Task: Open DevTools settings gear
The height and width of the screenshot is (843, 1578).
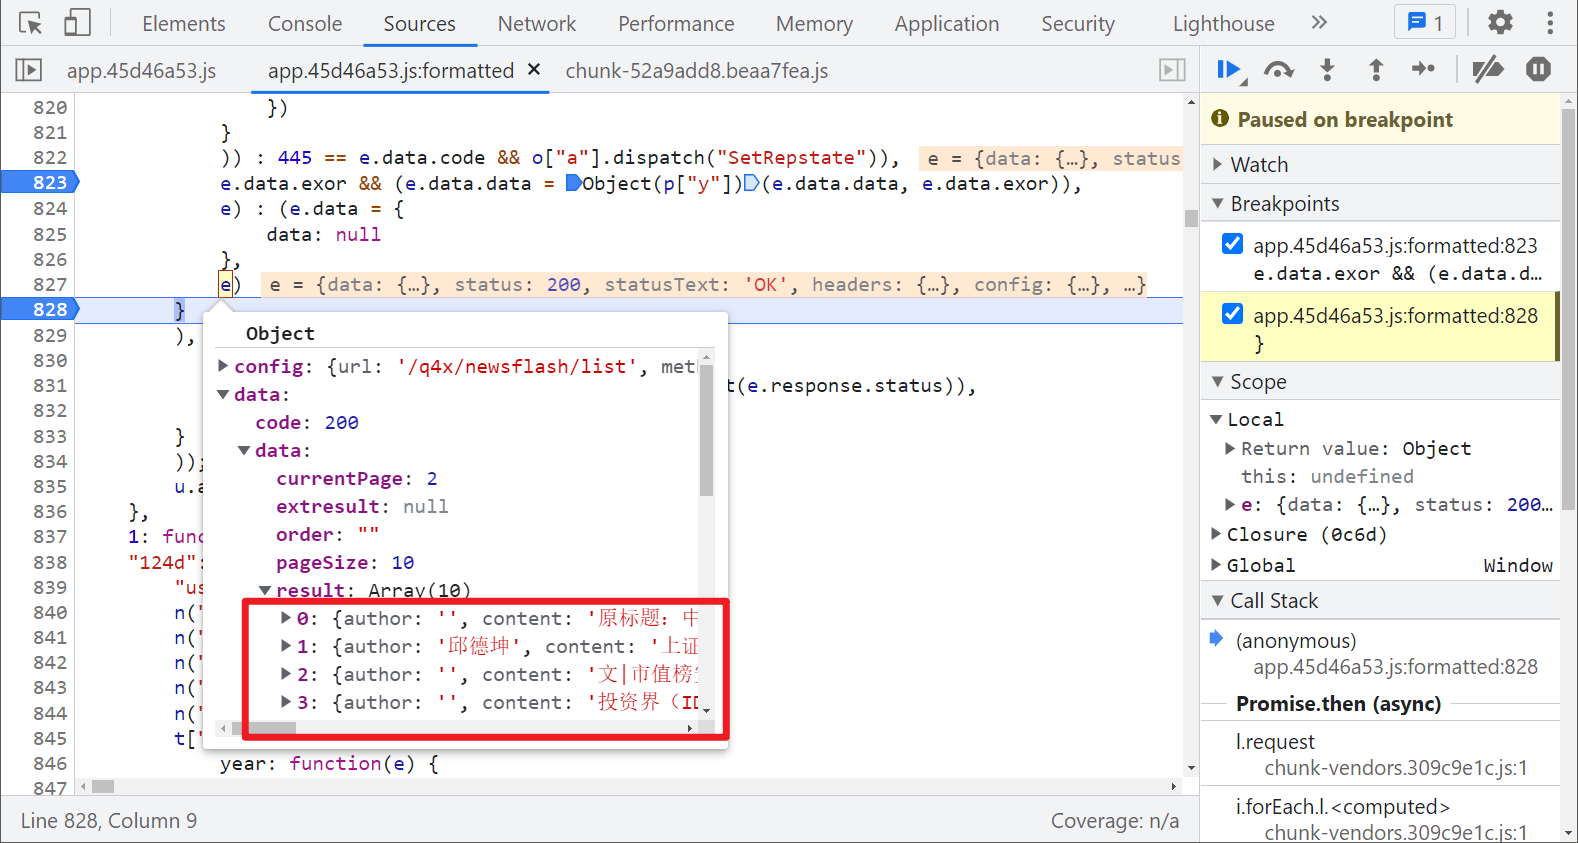Action: pyautogui.click(x=1500, y=23)
